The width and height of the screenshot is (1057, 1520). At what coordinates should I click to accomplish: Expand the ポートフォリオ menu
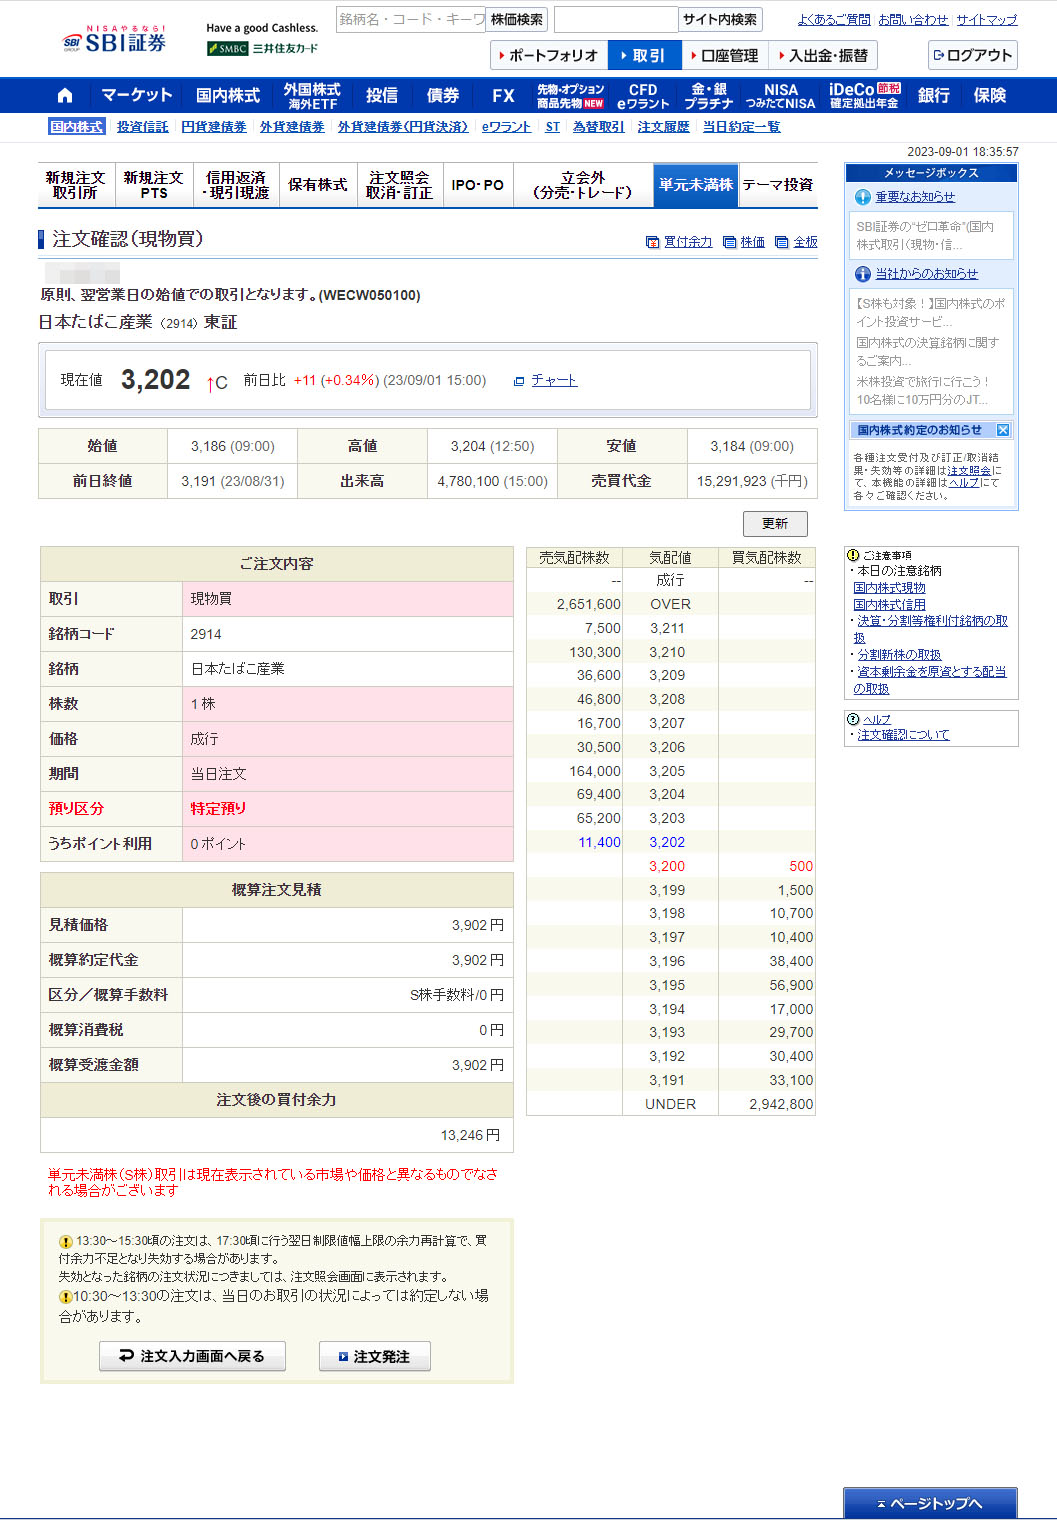(546, 56)
